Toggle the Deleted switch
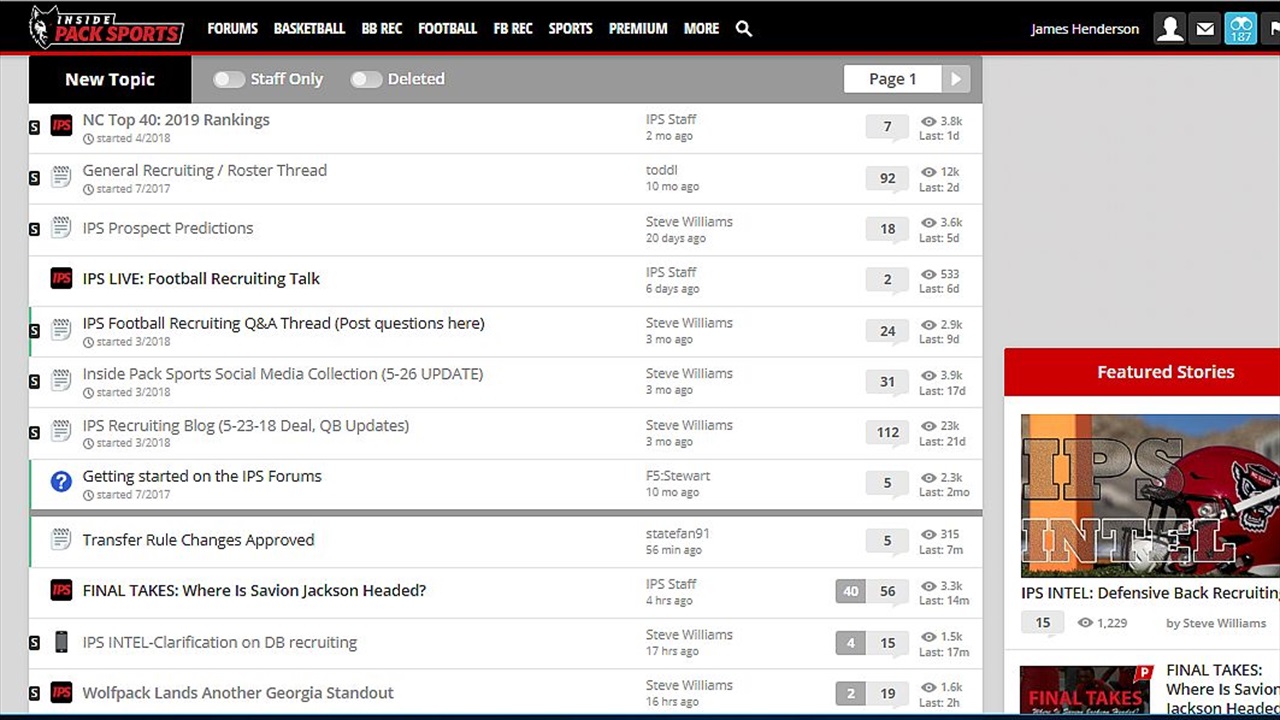This screenshot has width=1280, height=720. pyautogui.click(x=366, y=79)
